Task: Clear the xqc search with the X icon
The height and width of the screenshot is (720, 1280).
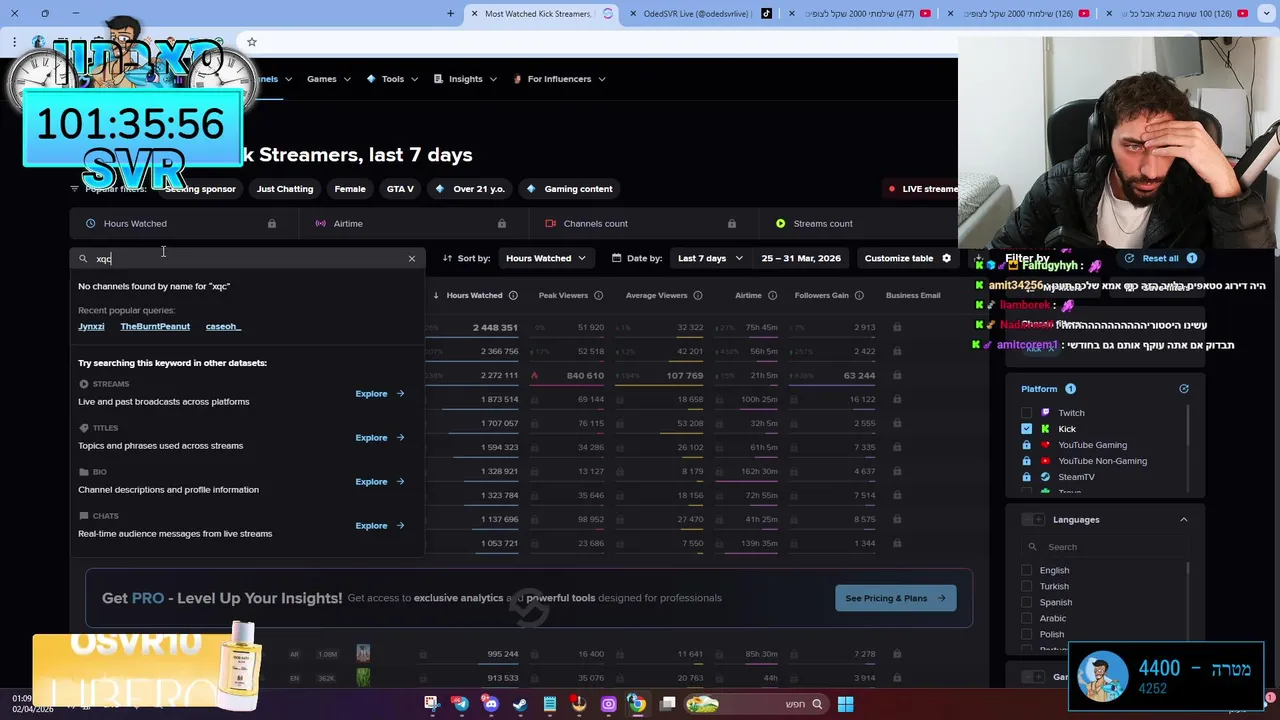Action: (411, 259)
